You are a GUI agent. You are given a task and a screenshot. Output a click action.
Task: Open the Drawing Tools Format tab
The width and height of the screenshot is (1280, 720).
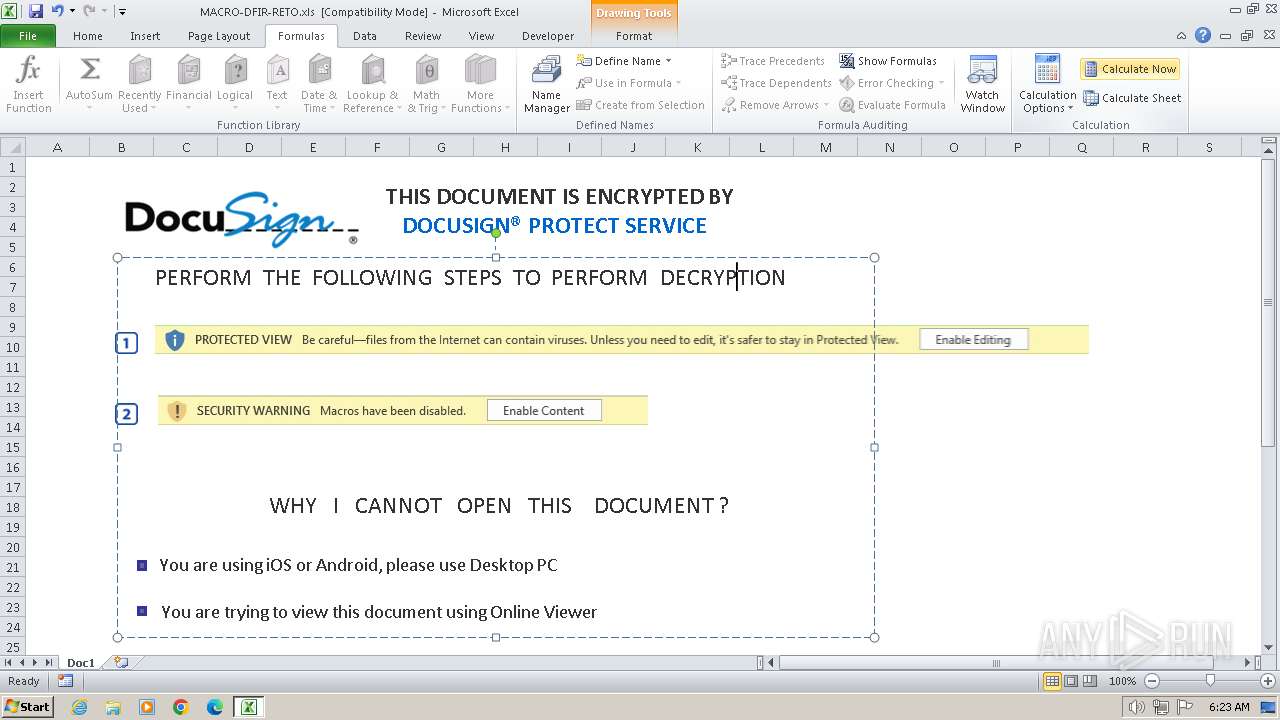click(634, 36)
